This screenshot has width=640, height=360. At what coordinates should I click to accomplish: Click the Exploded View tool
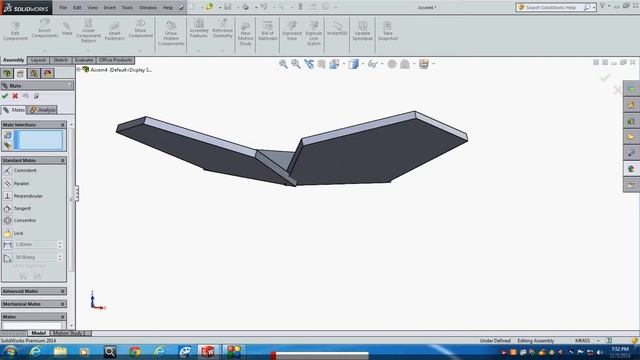tap(292, 31)
